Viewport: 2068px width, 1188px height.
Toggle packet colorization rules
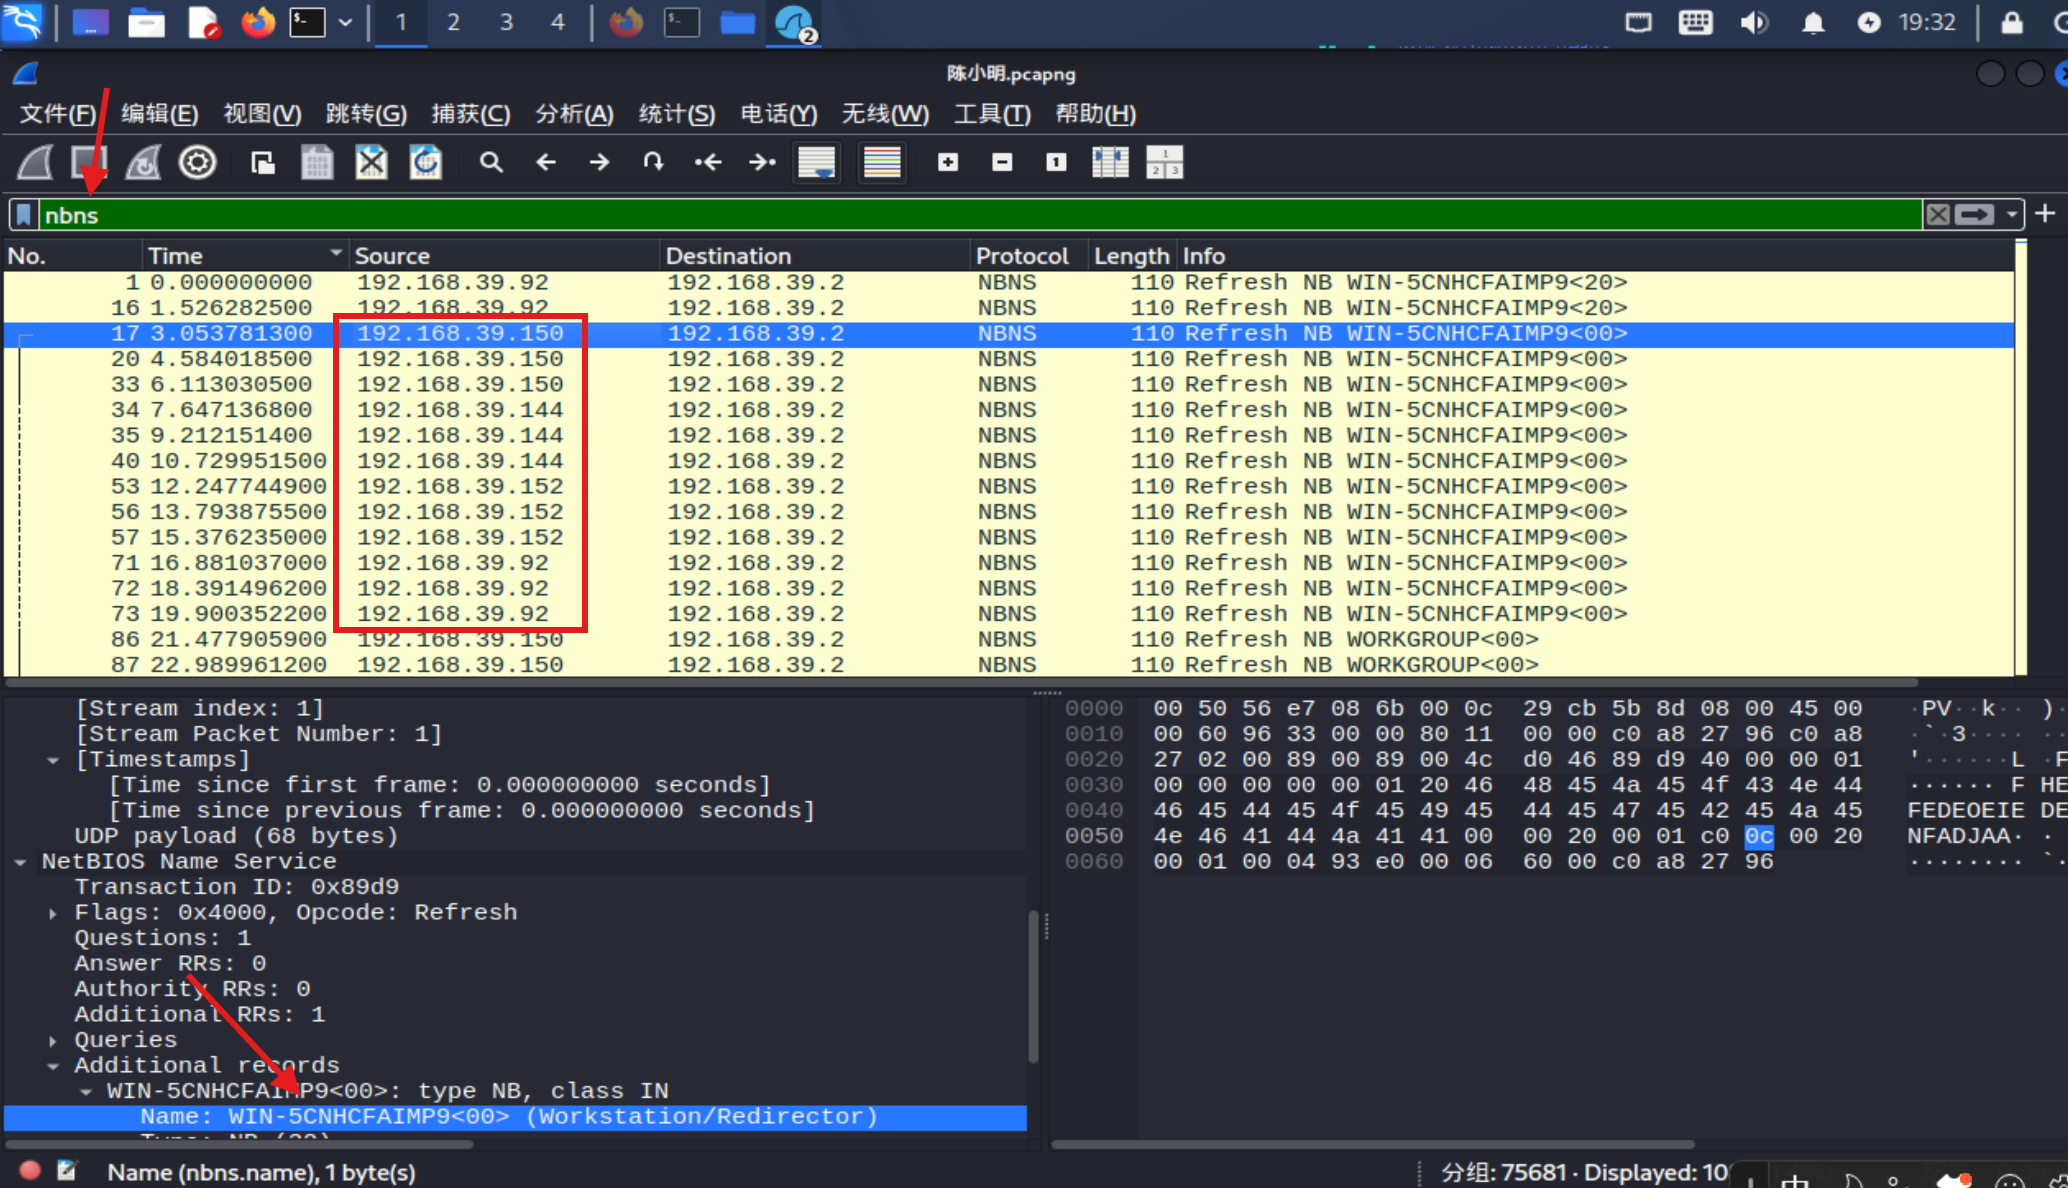882,162
